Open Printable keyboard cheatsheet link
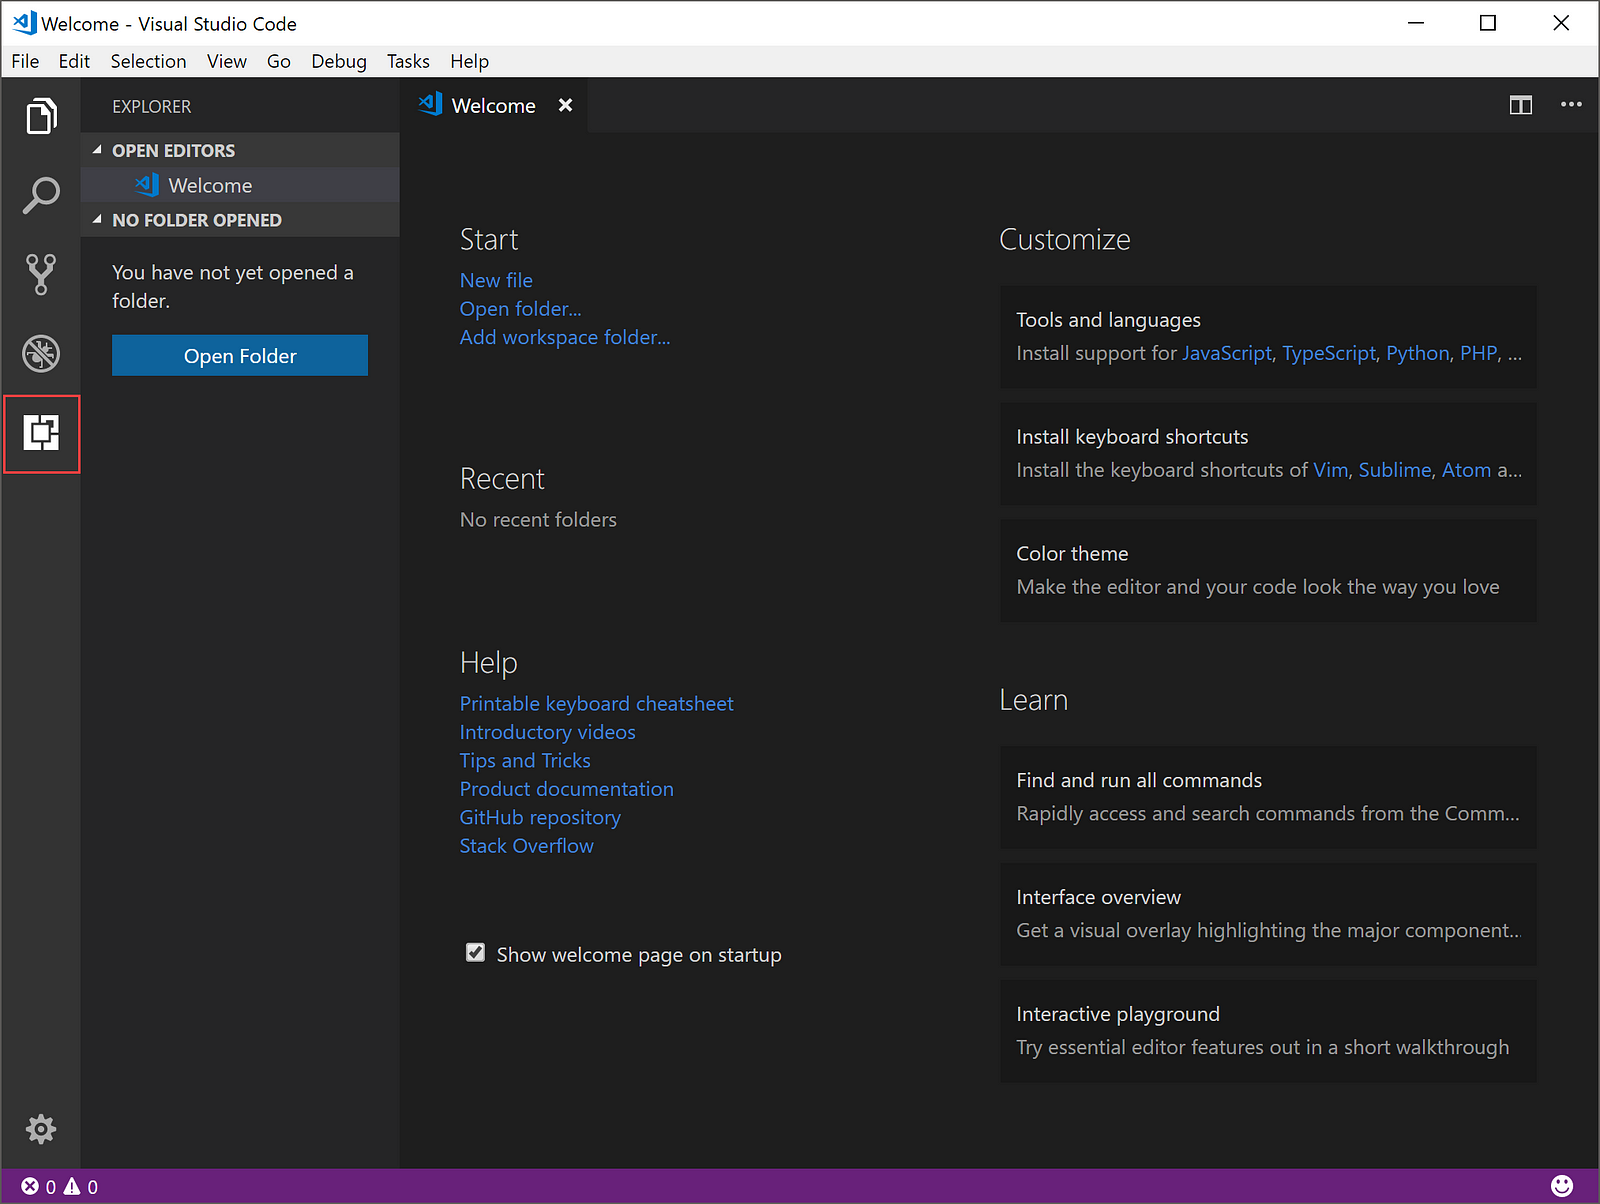 [x=596, y=703]
